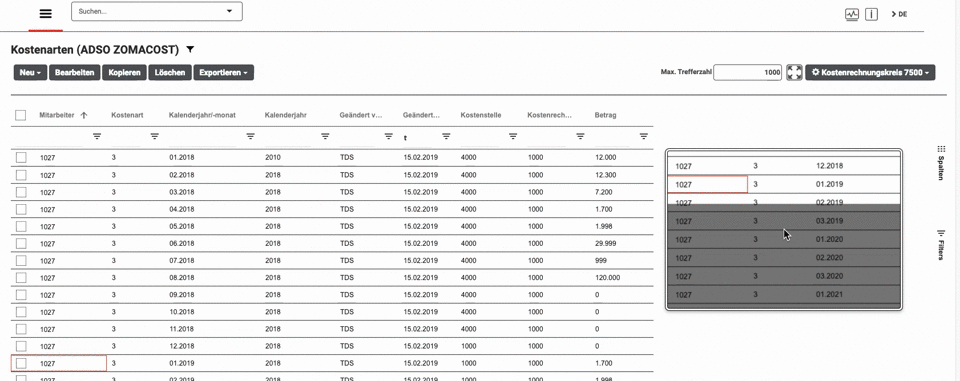Screen dimensions: 960x381
Task: Open filter icon for Kostenrechnungskreis column
Action: click(x=580, y=137)
